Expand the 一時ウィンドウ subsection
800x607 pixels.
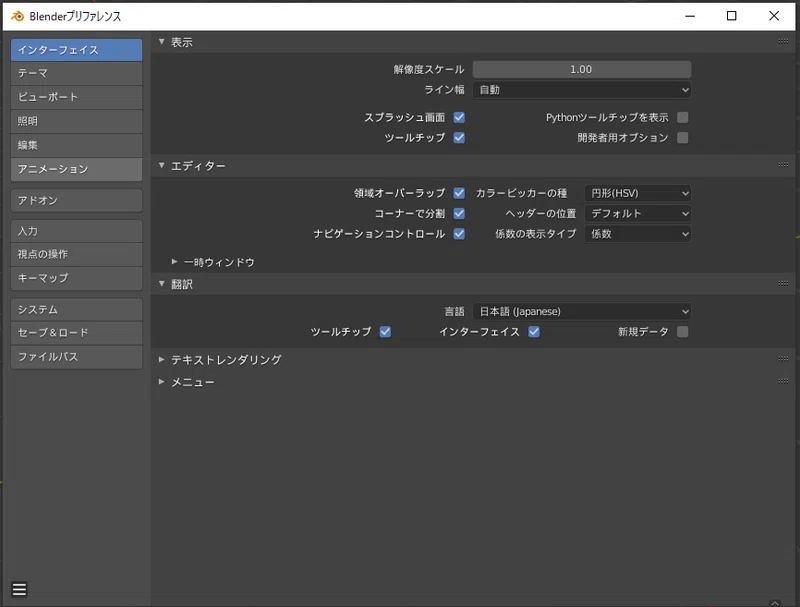[174, 262]
